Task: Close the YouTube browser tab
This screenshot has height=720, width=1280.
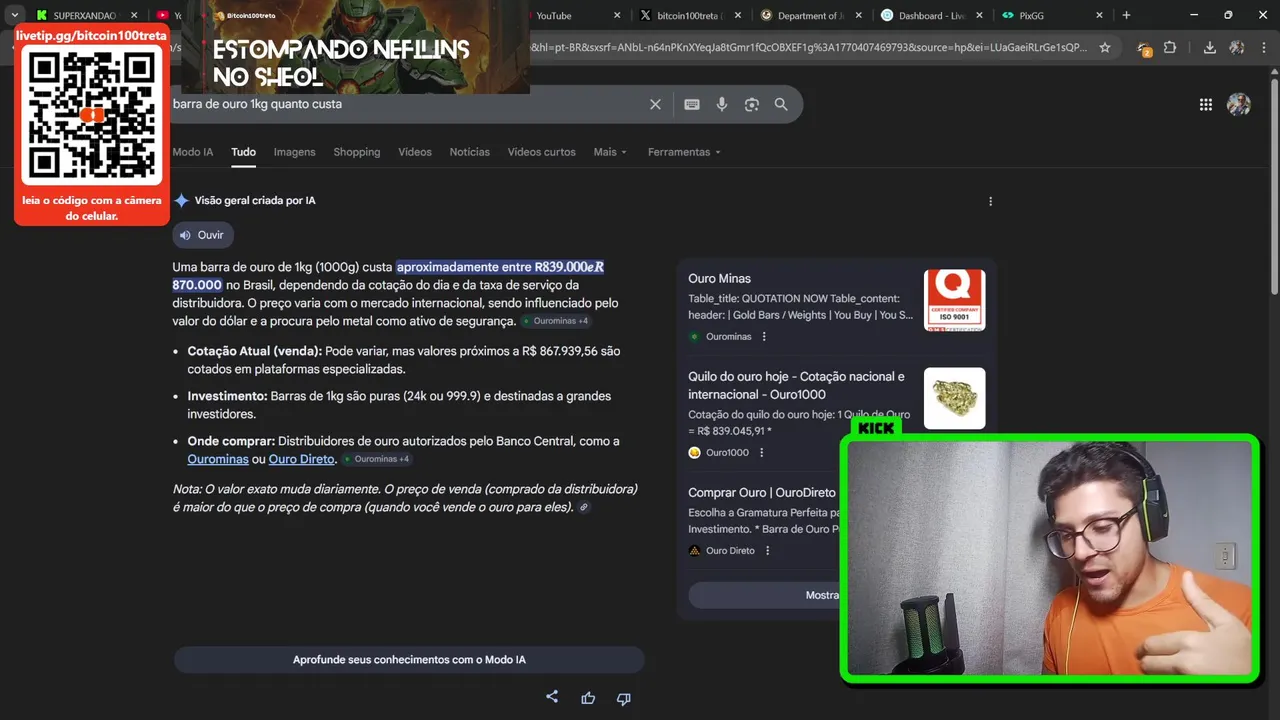Action: (x=617, y=15)
